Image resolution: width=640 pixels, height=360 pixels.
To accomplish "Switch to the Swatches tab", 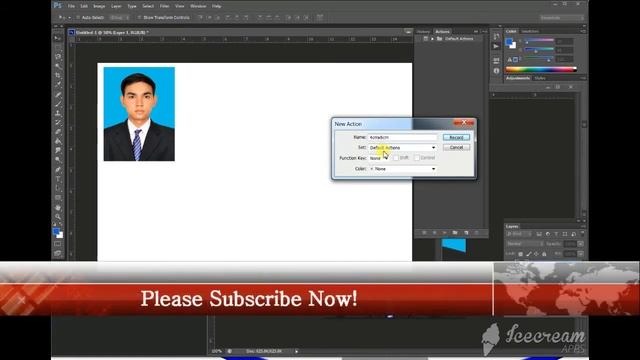I will coord(530,31).
